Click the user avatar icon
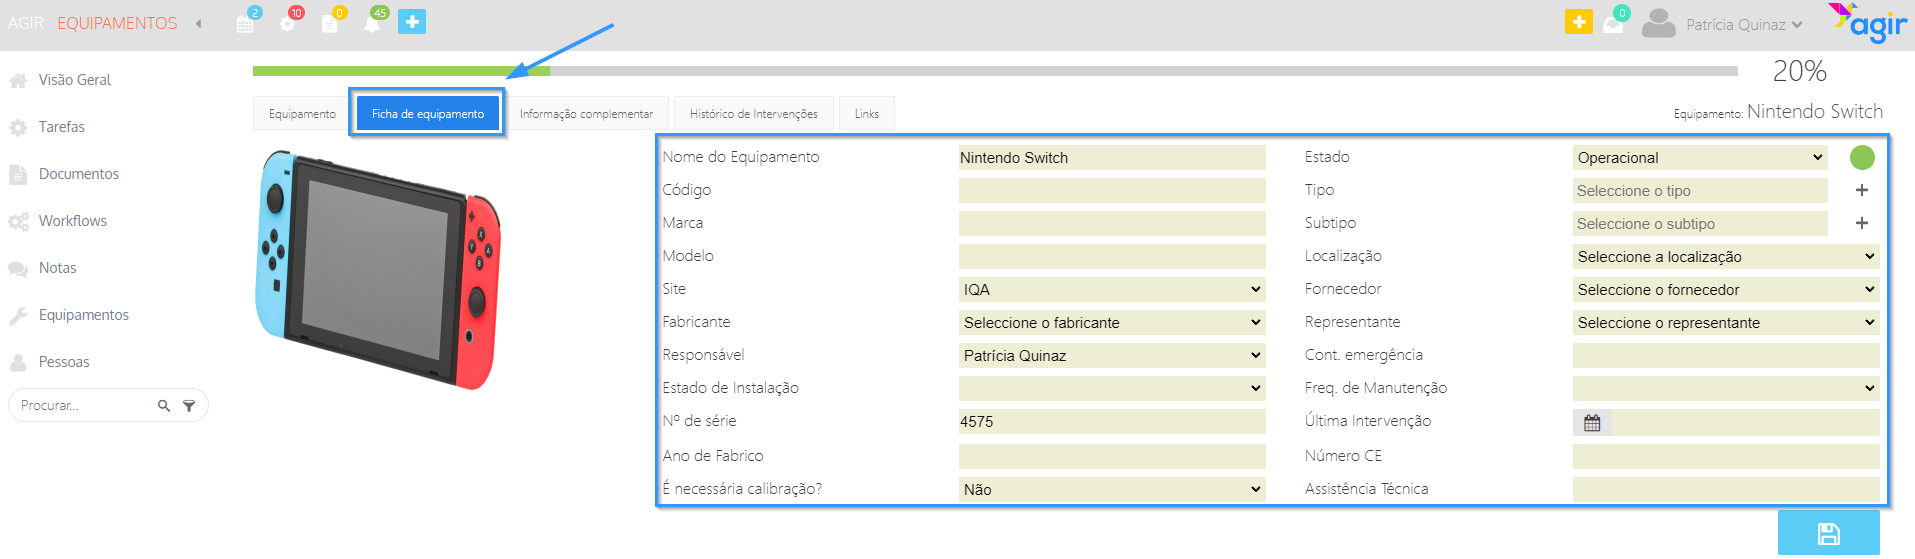Image resolution: width=1915 pixels, height=559 pixels. tap(1659, 23)
